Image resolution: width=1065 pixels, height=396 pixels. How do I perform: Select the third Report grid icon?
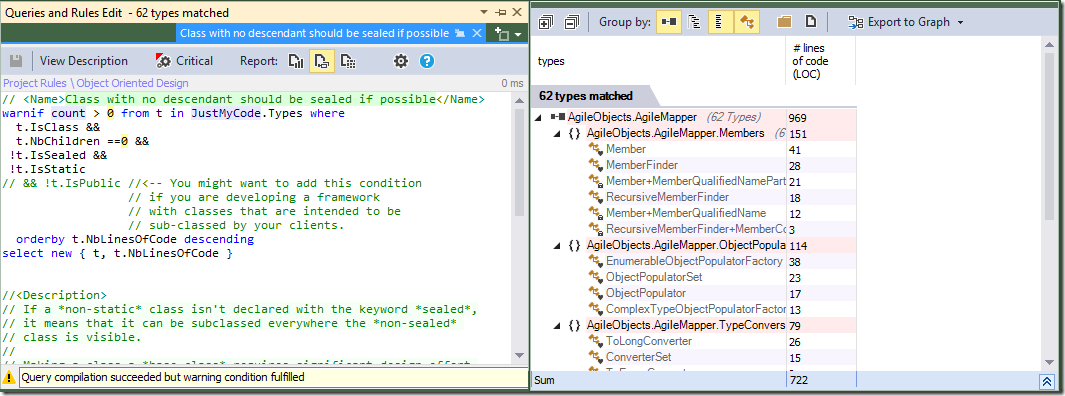pos(348,61)
